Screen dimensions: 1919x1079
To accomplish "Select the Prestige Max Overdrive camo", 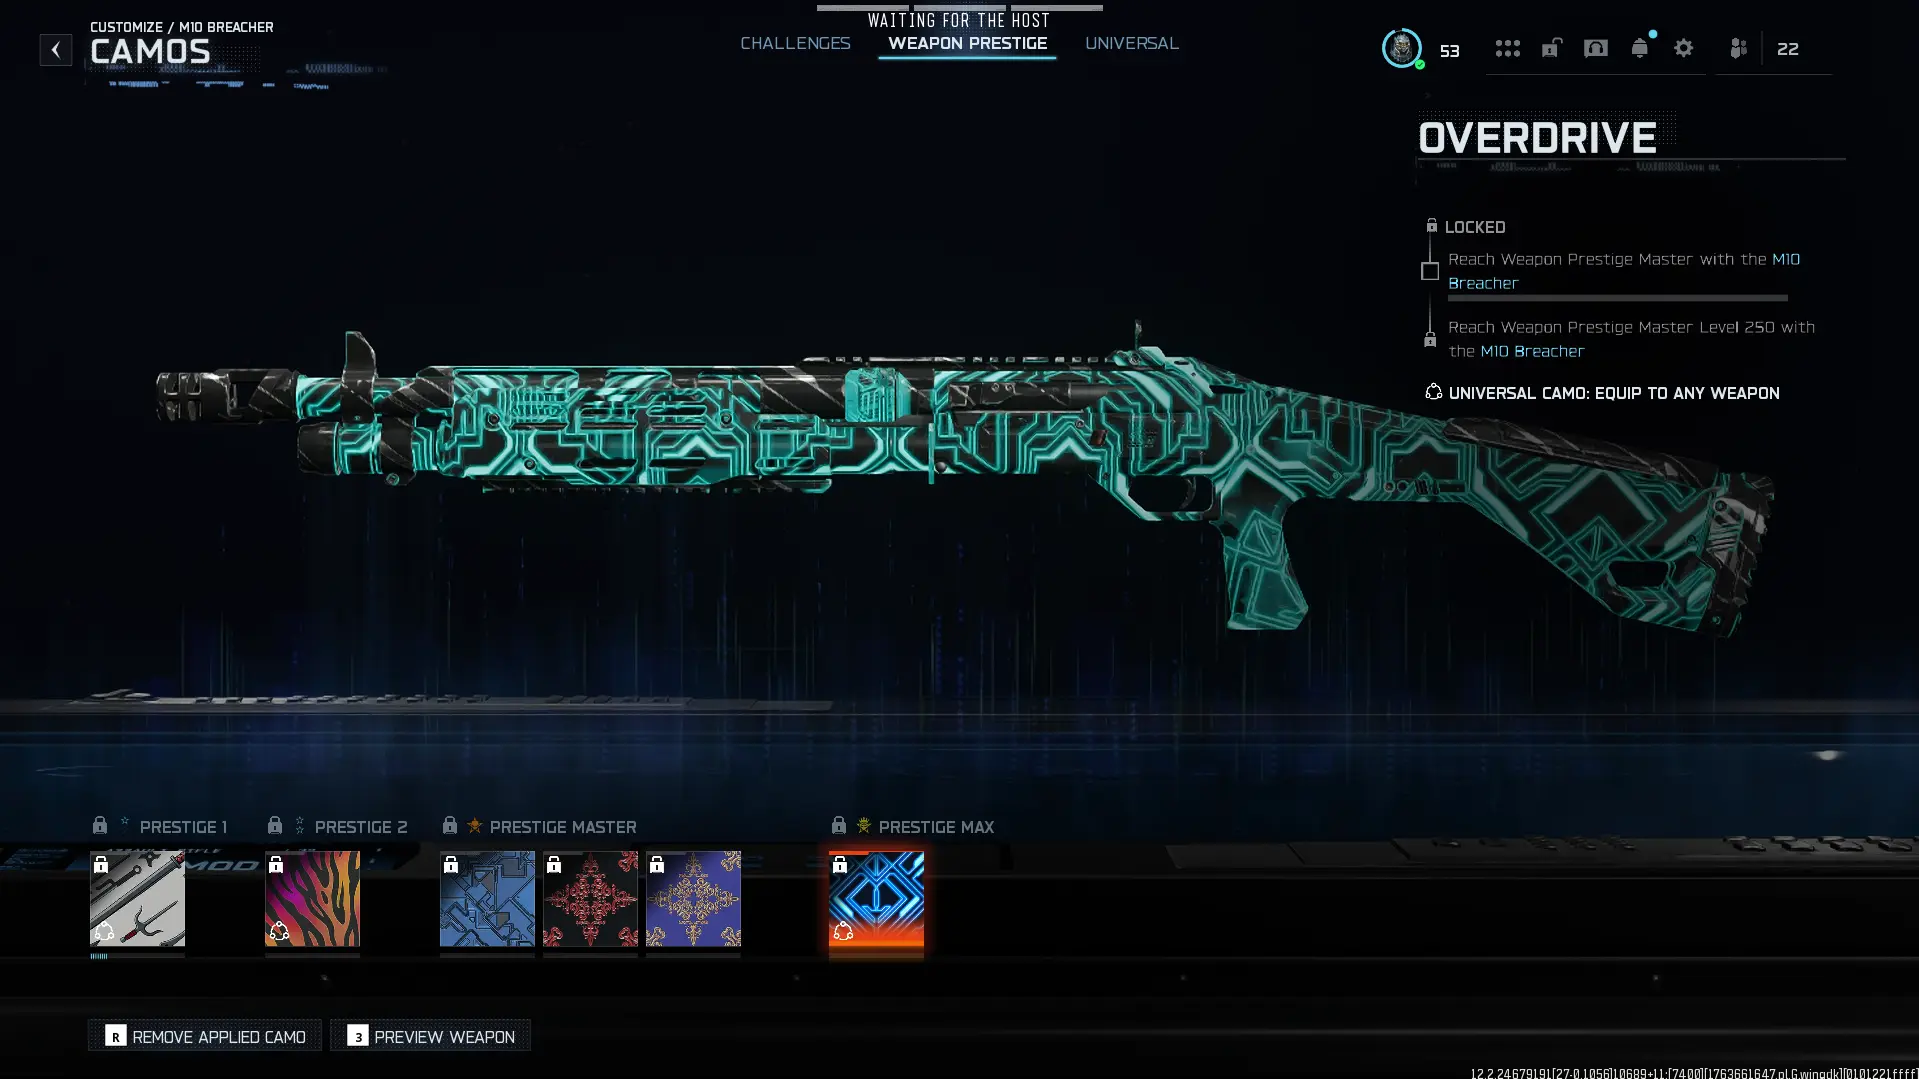I will click(876, 898).
